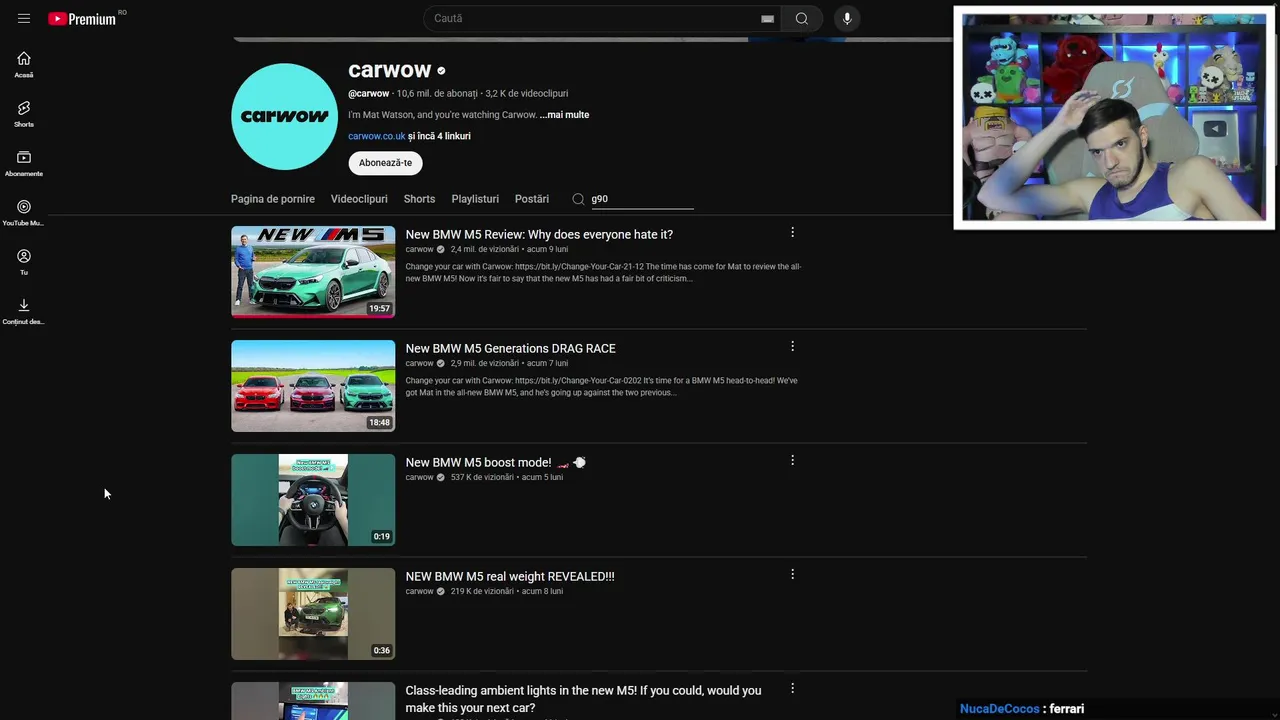Switch to Playlisturi tab

(x=475, y=199)
